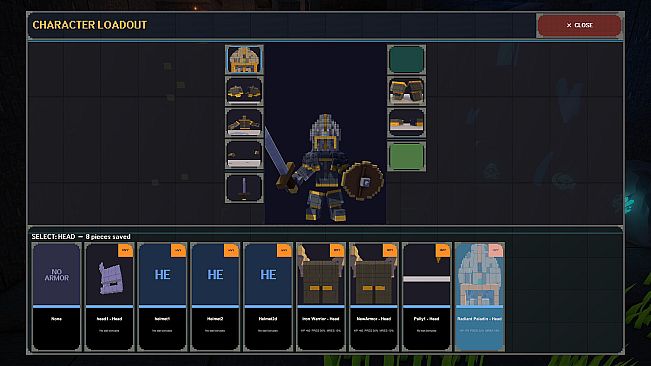Click the gauntlets slot on the right column
651x366 pixels.
(x=406, y=91)
